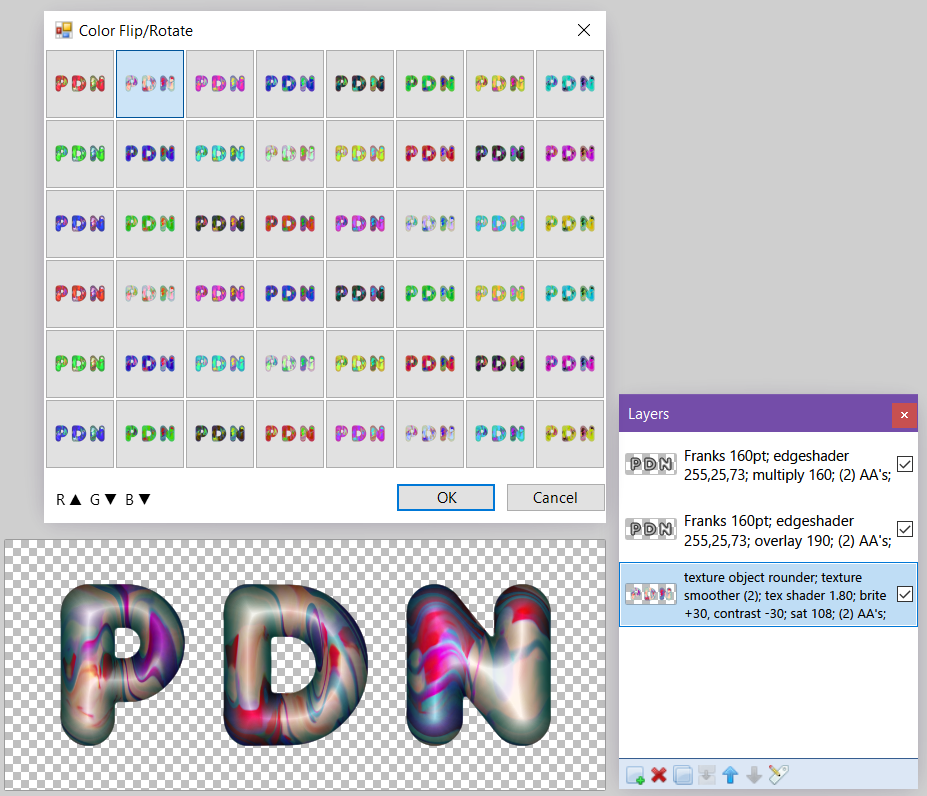
Task: Pick first-row sixth green PDN variant
Action: [430, 84]
